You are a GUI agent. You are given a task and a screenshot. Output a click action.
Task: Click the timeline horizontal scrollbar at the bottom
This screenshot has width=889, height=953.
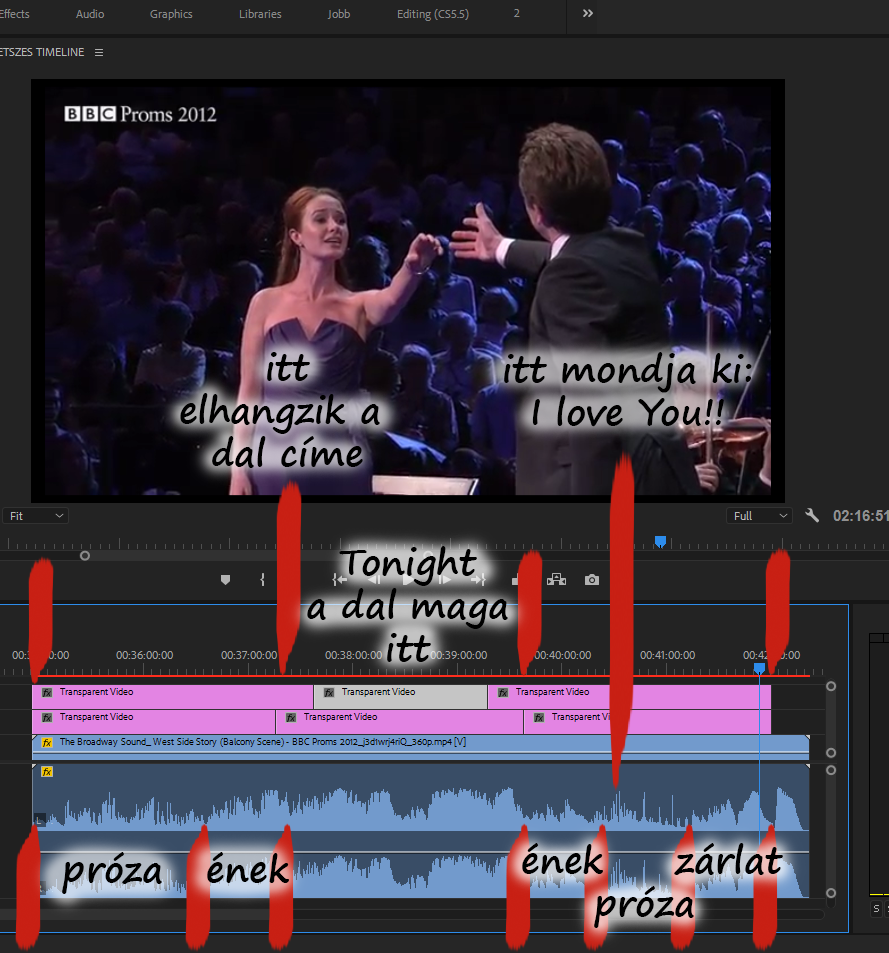pos(413,915)
